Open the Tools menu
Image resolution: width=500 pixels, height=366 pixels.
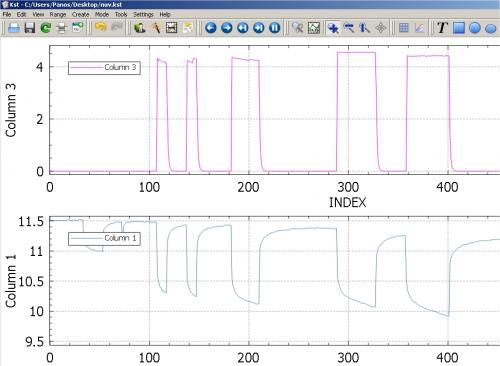(121, 14)
